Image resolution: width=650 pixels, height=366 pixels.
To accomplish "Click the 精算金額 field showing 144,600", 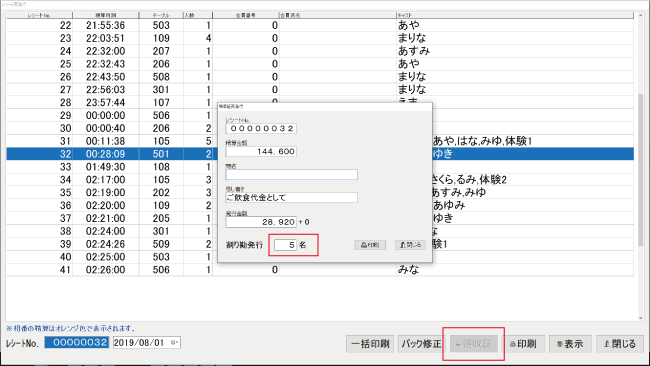I will (261, 152).
